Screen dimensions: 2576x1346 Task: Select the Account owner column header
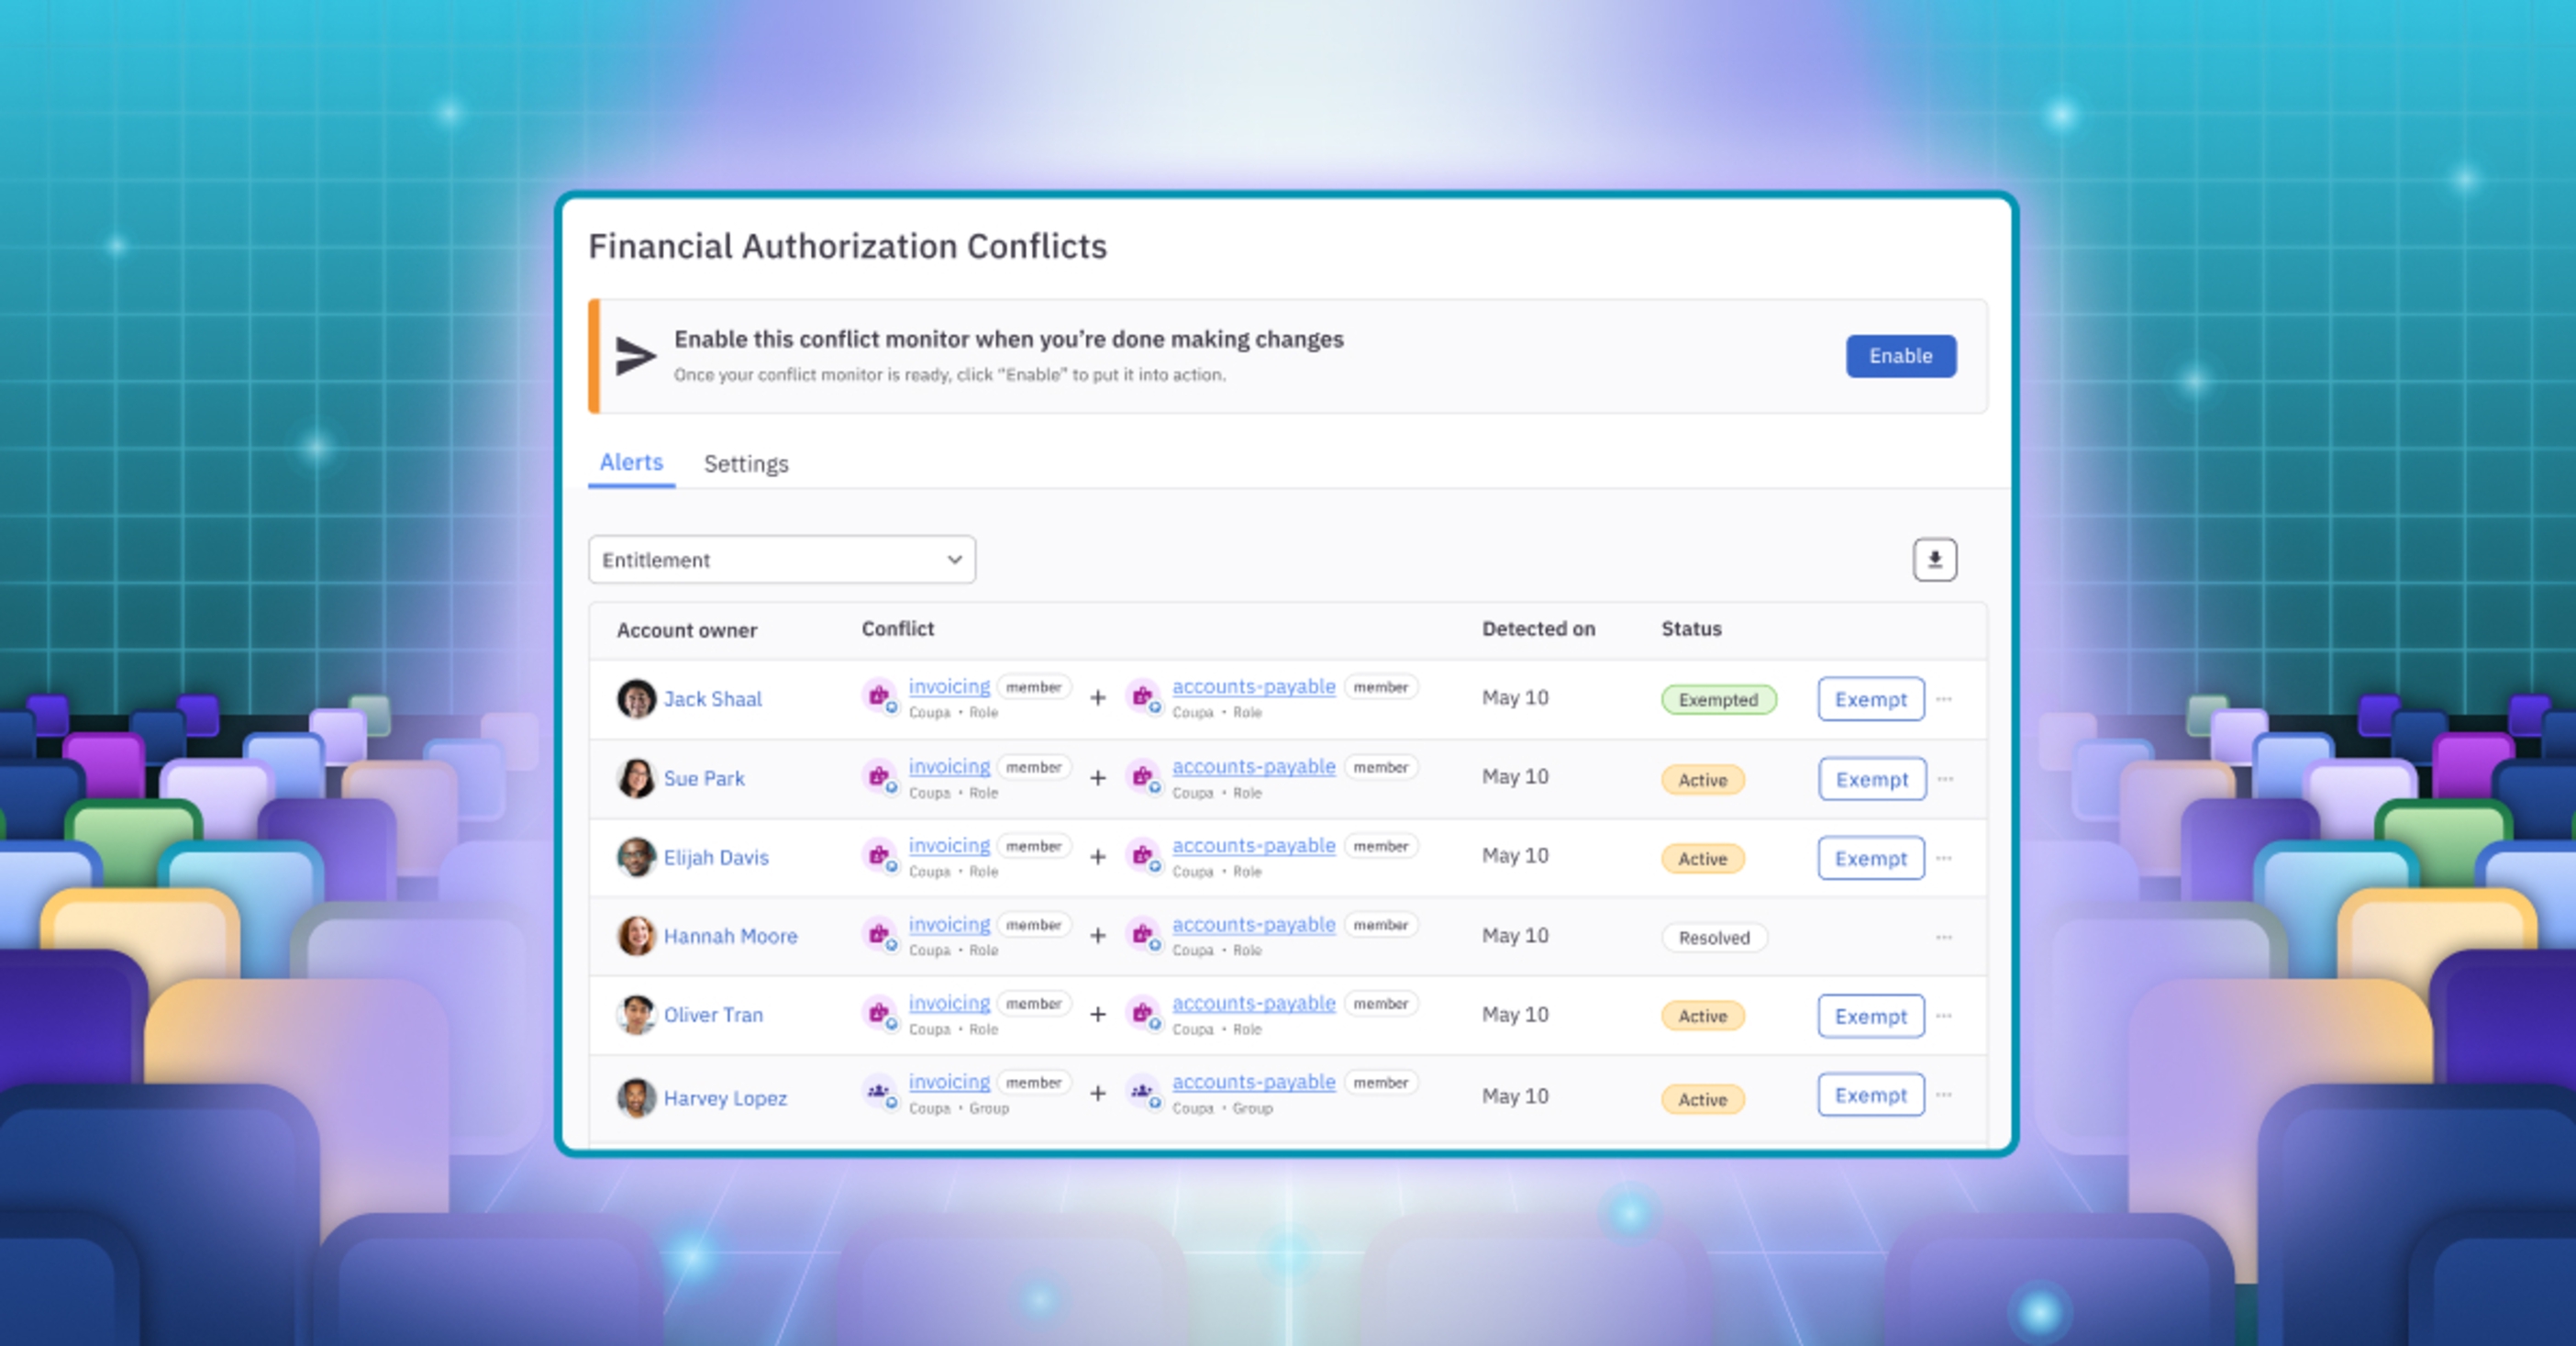687,630
